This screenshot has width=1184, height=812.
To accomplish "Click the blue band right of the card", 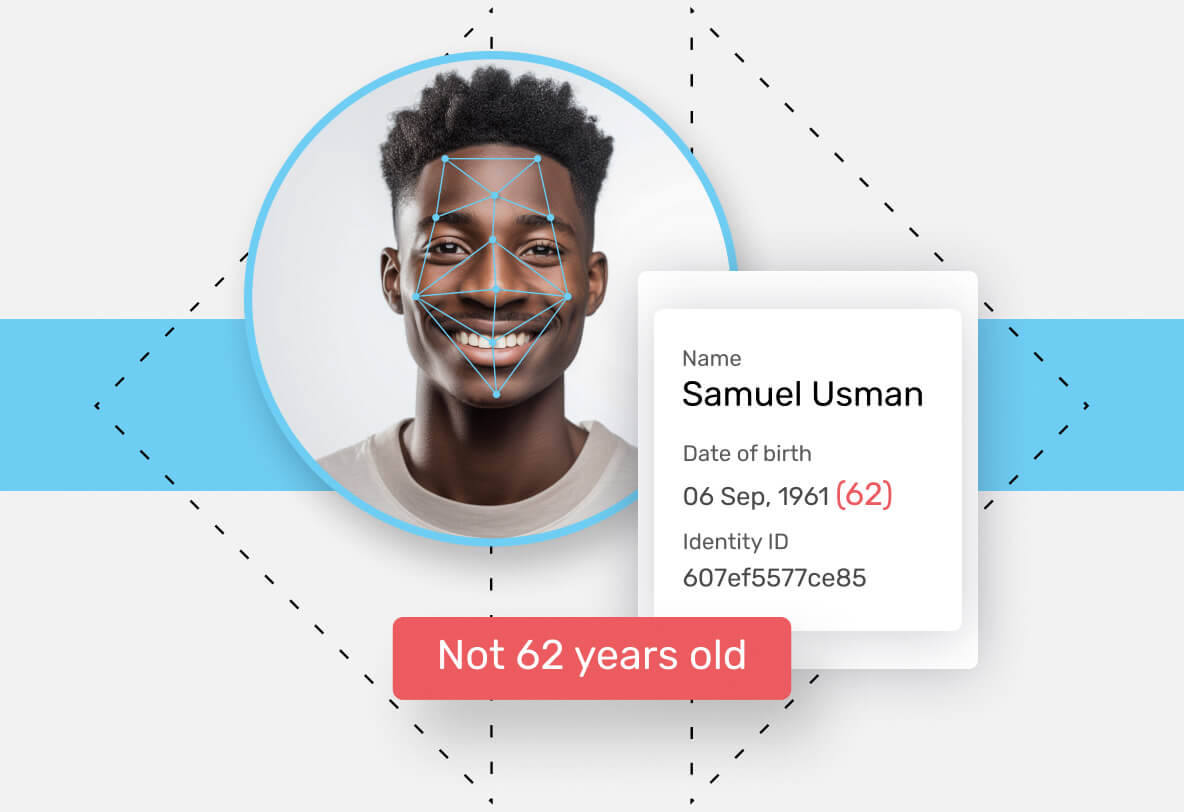I will coord(1081,405).
